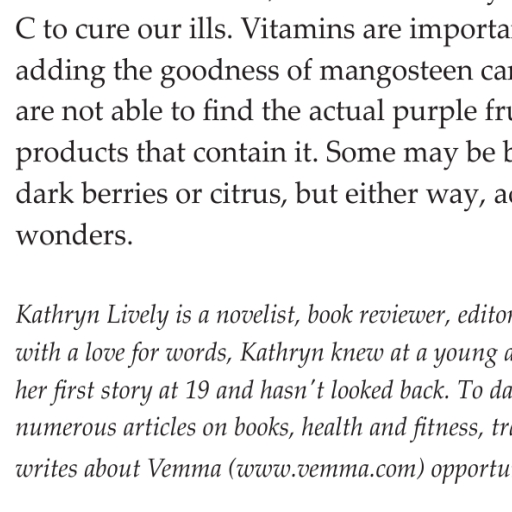
Task: Click the author name Kathryn Lively
Action: 93,316
